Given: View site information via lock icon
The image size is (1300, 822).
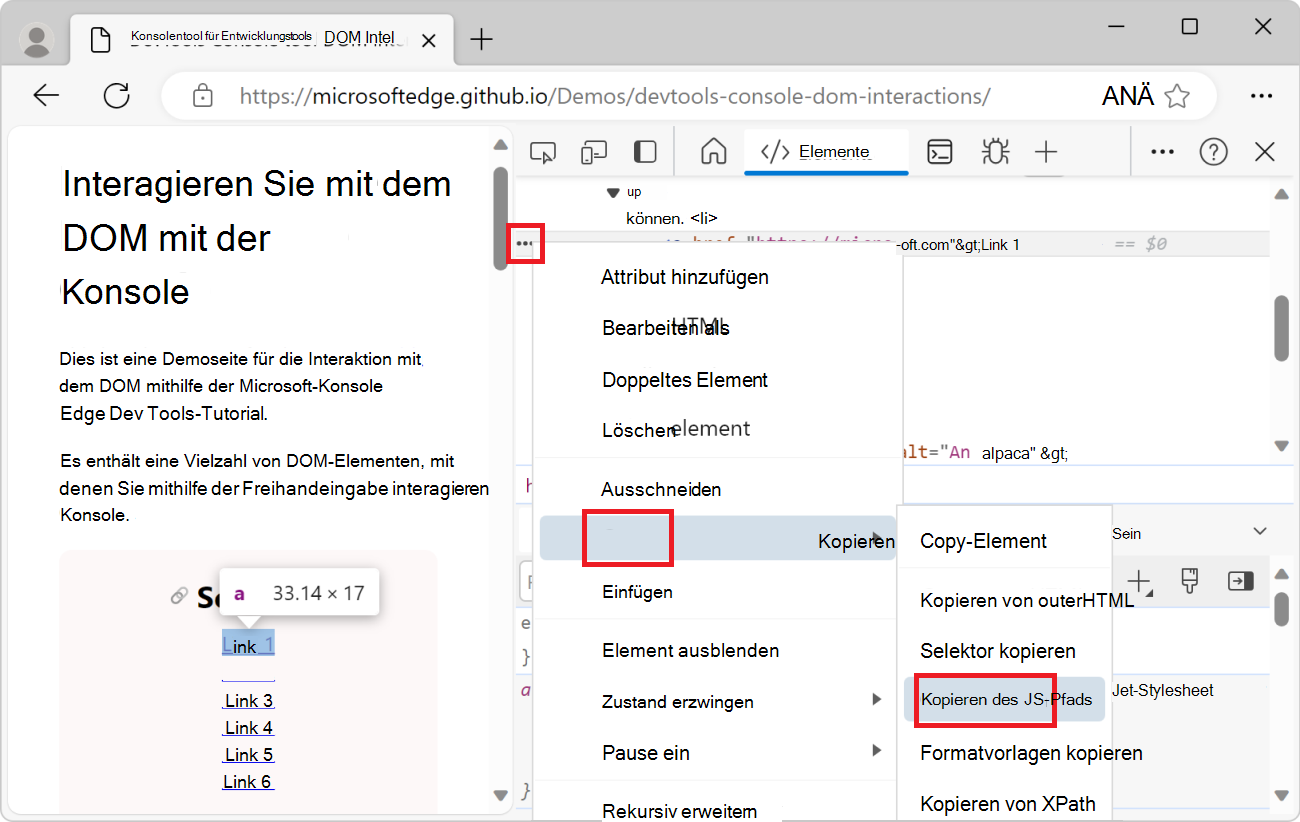Looking at the screenshot, I should 203,96.
